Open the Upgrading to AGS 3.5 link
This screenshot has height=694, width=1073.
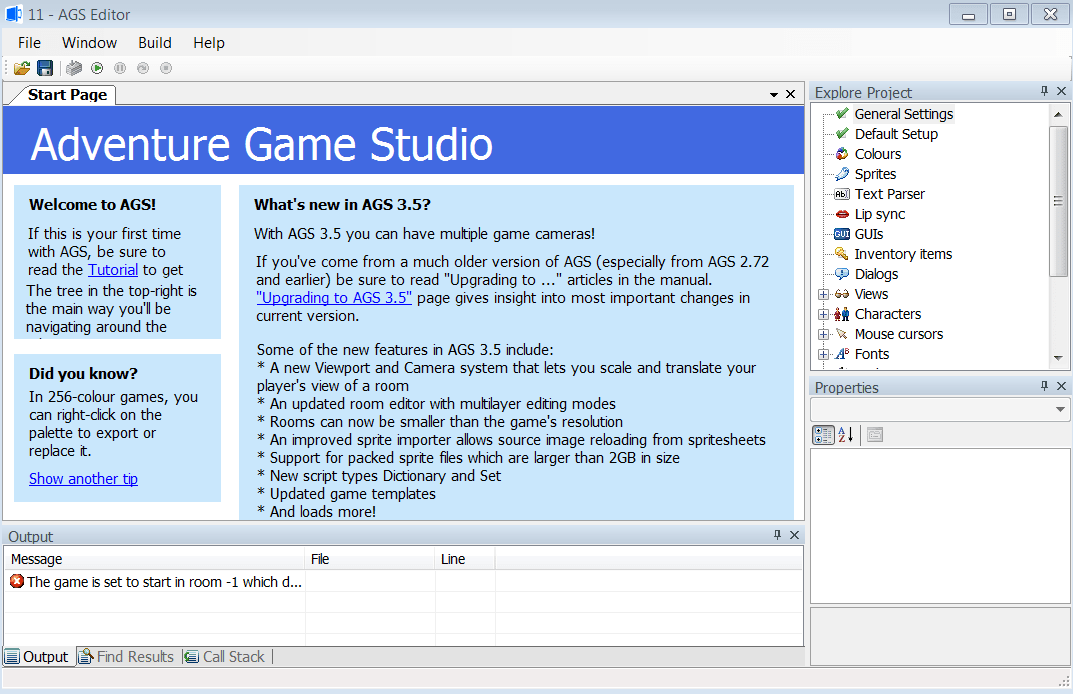(x=334, y=298)
